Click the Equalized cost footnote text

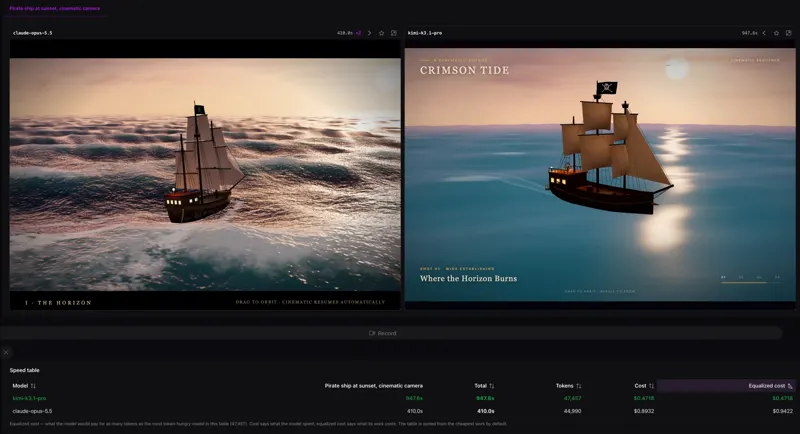point(258,424)
